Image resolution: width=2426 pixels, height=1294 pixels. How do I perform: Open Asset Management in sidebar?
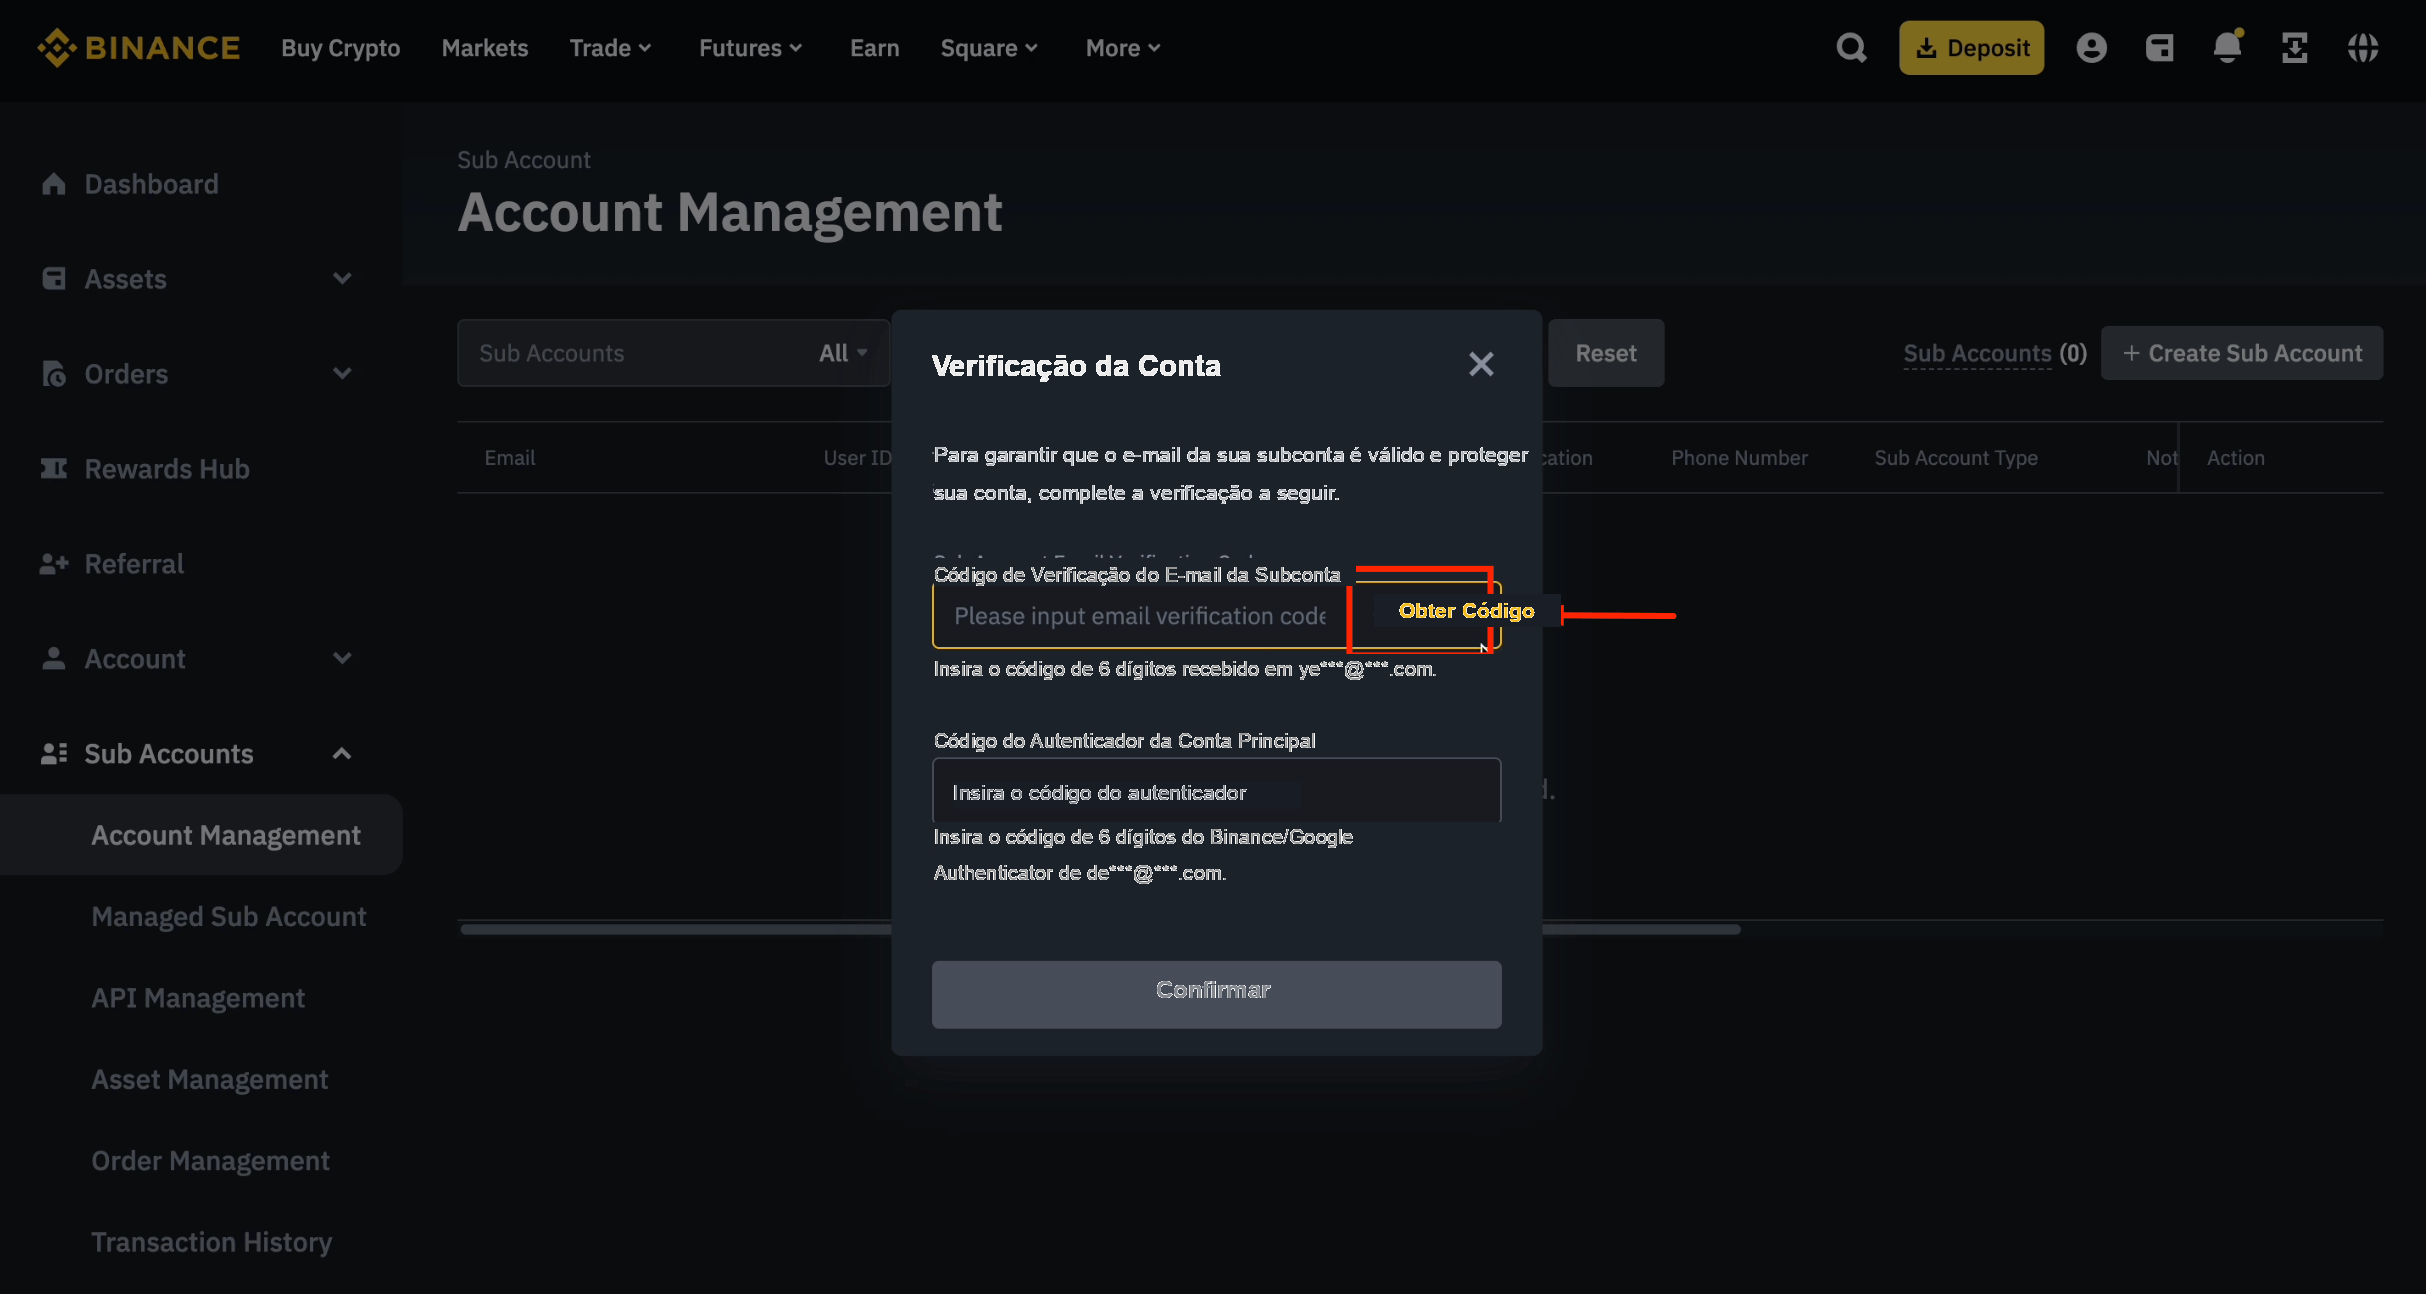210,1080
